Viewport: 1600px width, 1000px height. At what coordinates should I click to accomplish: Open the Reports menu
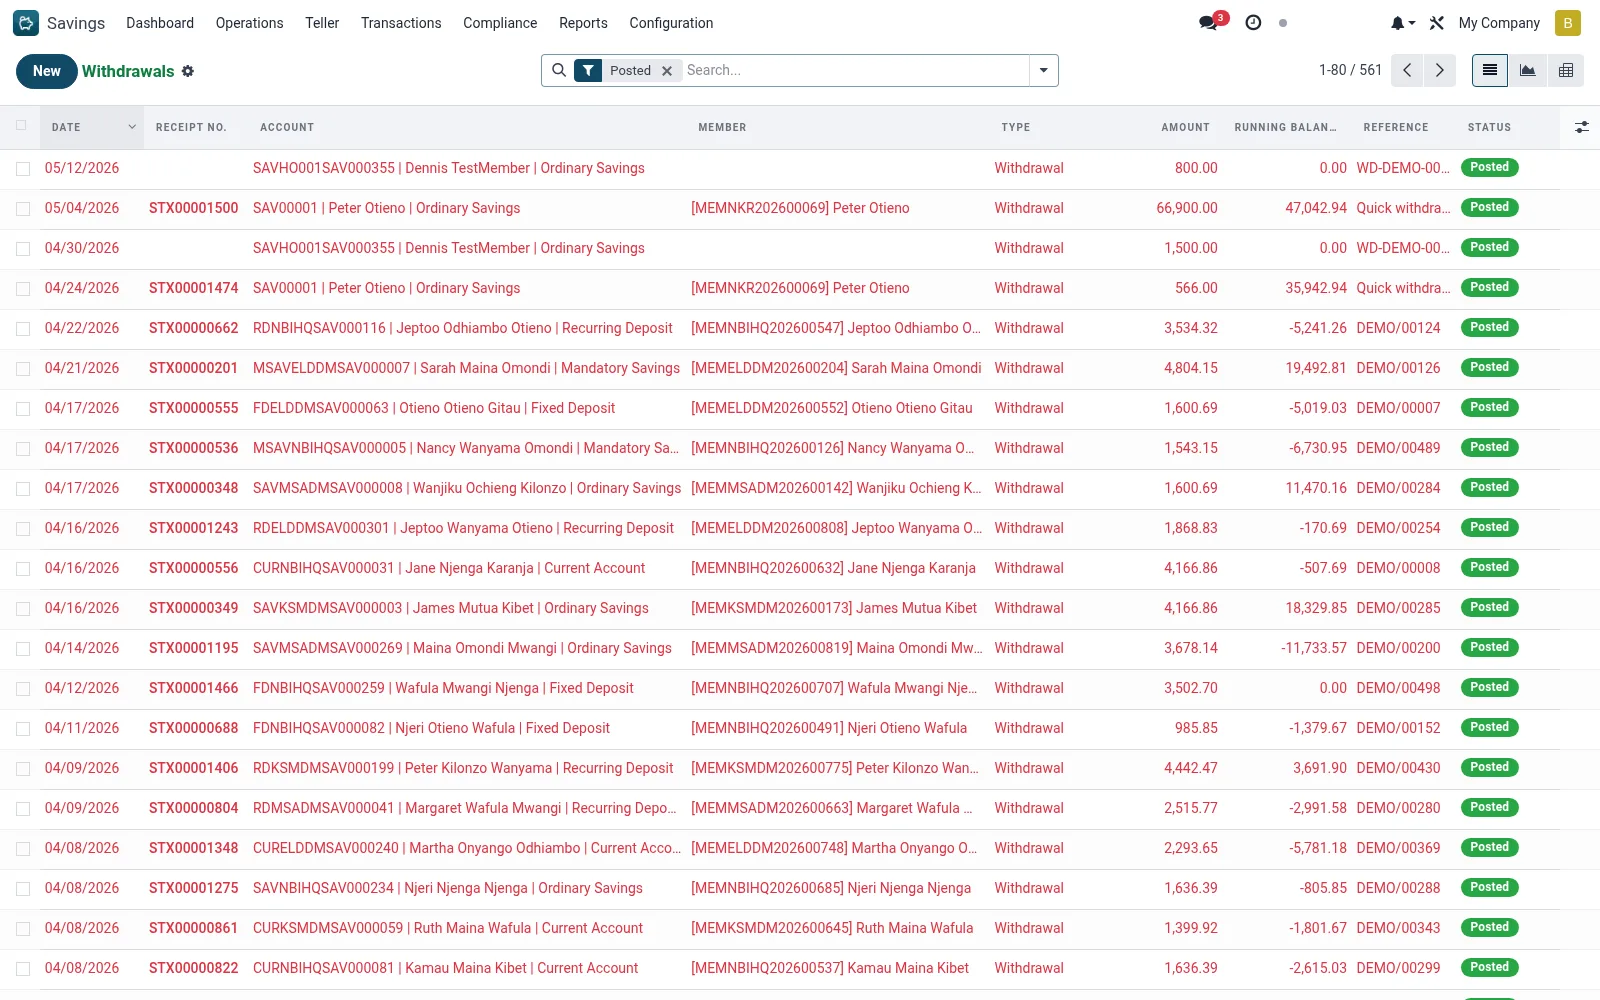pyautogui.click(x=583, y=23)
